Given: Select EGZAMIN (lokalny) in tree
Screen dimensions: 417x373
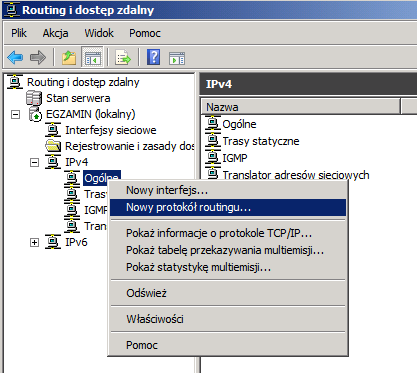Looking at the screenshot, I should point(91,114).
